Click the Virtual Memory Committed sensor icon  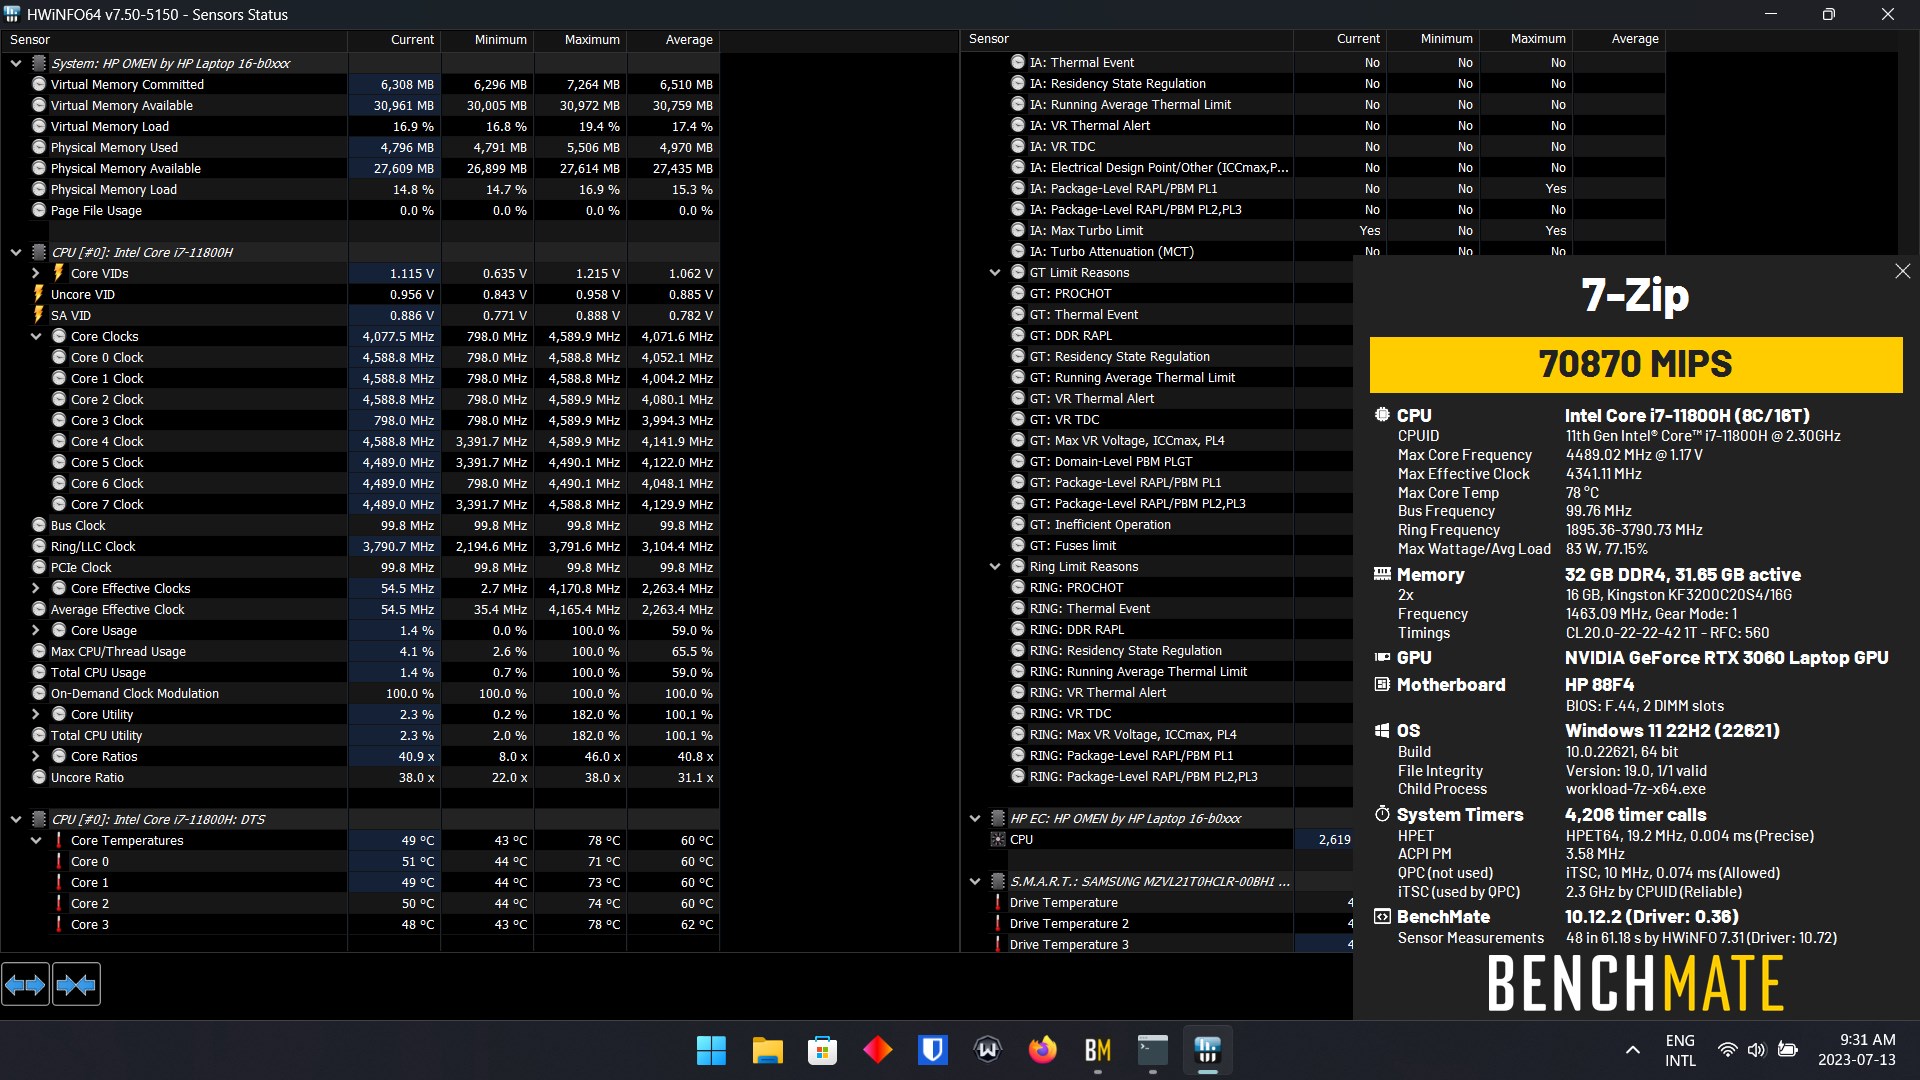click(39, 84)
